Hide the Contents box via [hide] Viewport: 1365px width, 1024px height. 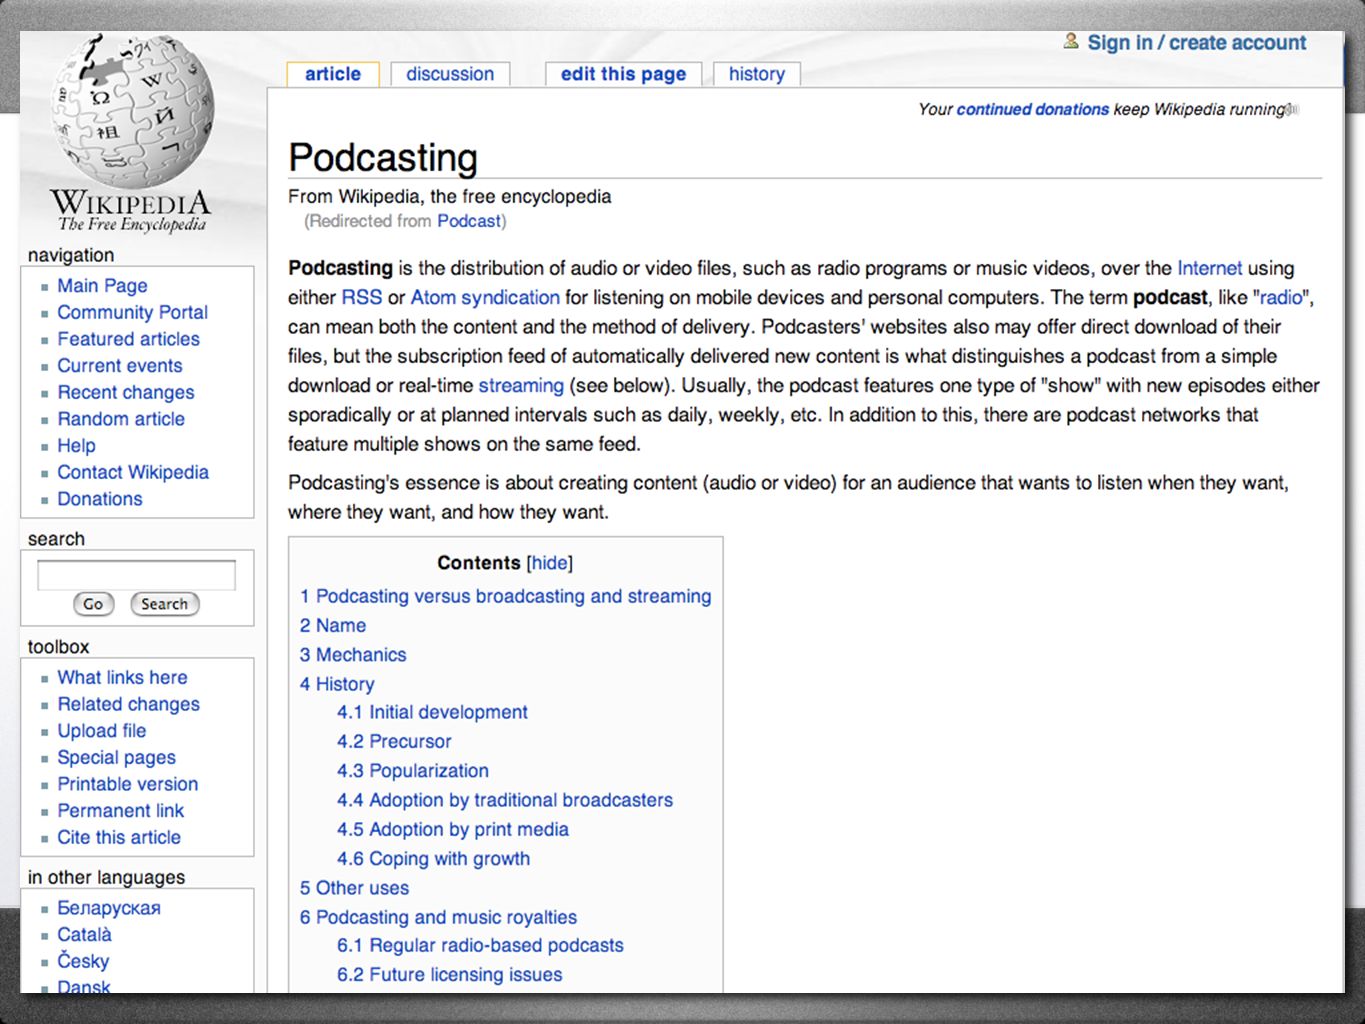click(x=550, y=563)
